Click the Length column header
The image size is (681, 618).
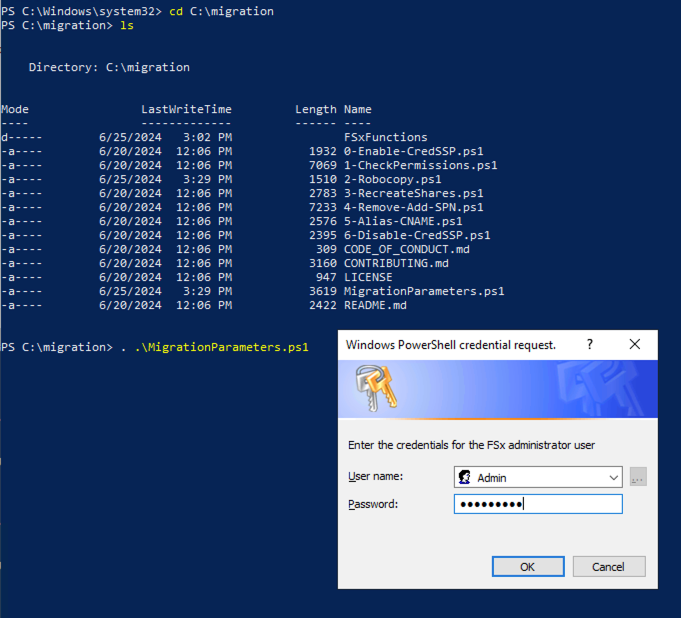(x=316, y=109)
